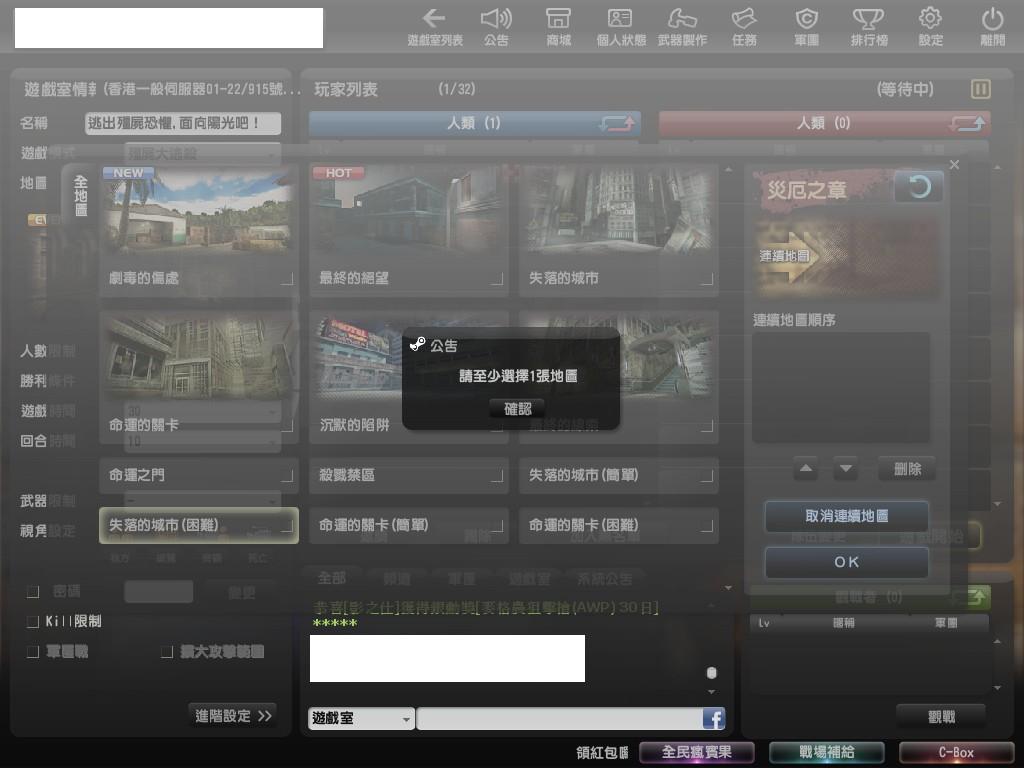Select the 命運的關卡 map thumbnail

click(199, 377)
